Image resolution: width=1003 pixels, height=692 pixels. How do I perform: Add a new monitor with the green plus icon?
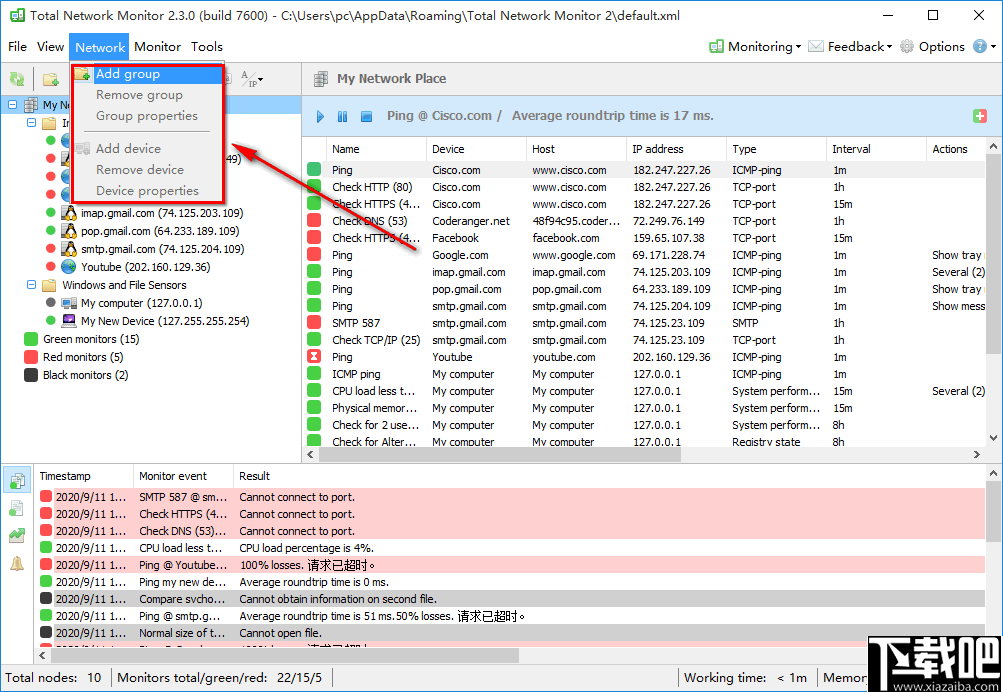(979, 115)
